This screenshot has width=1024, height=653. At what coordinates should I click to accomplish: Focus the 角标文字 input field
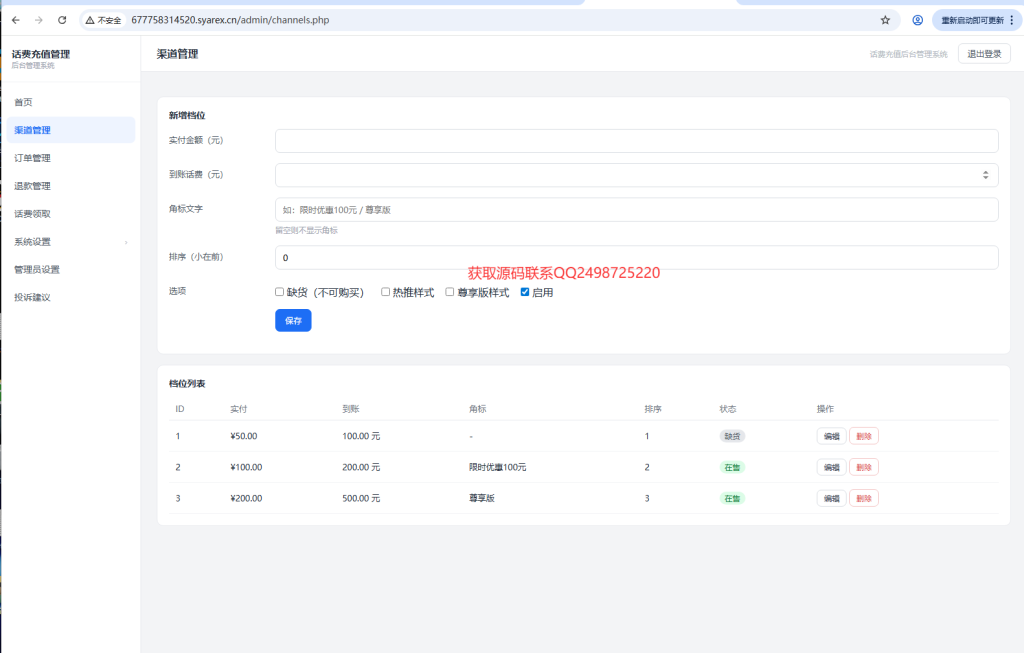click(x=636, y=210)
